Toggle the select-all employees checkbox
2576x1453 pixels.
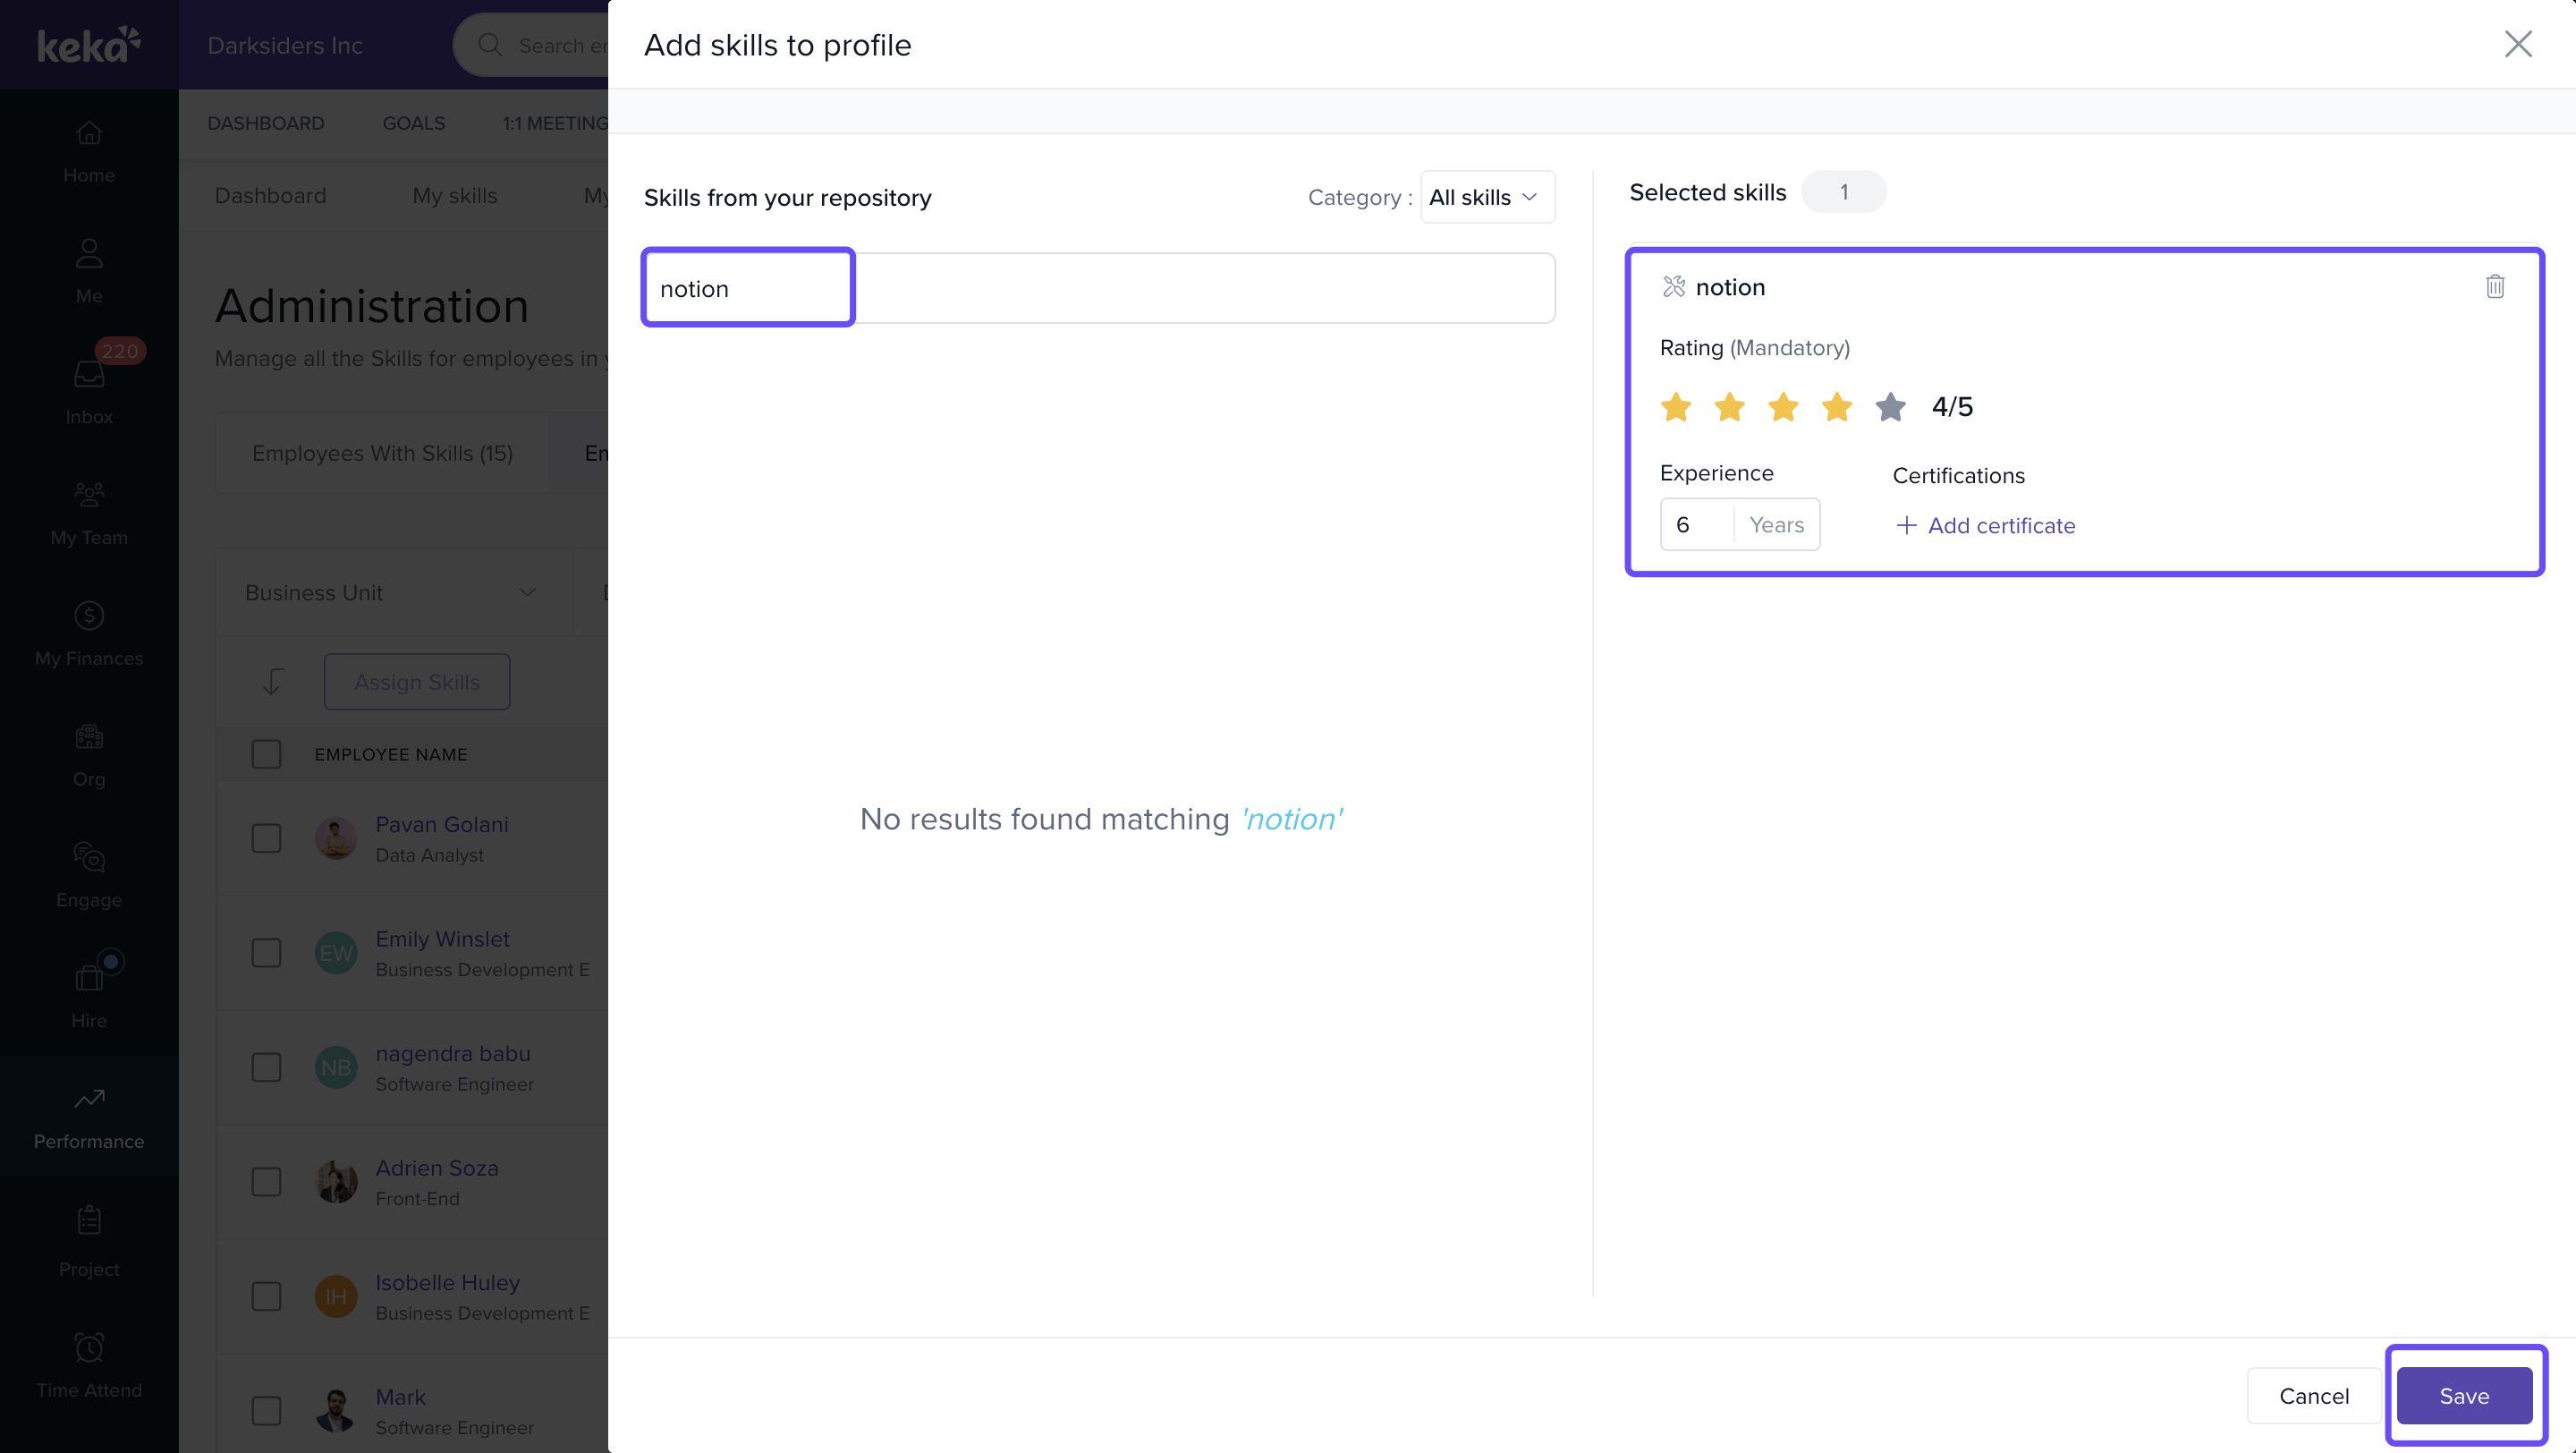coord(266,754)
